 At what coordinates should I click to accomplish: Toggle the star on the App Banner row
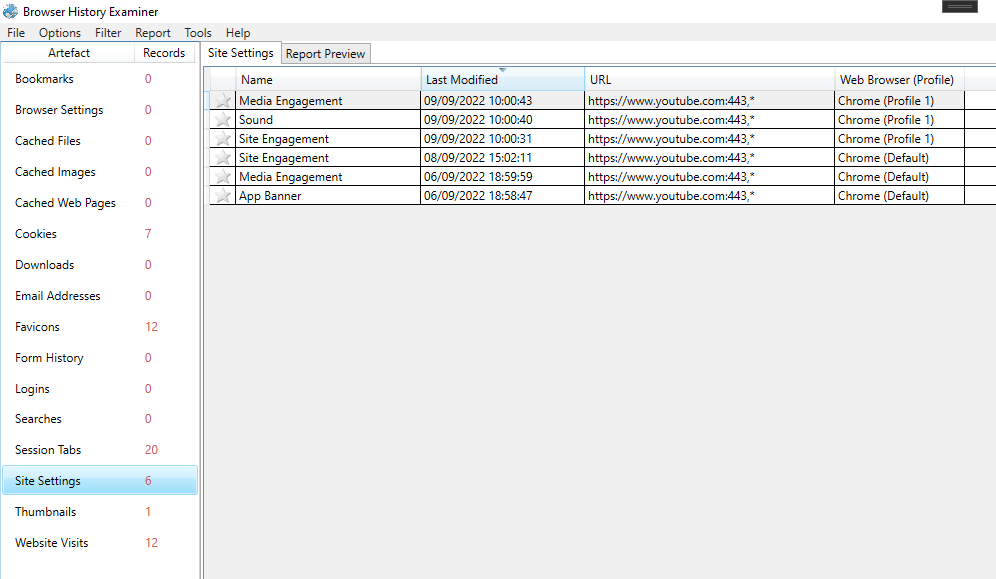221,195
